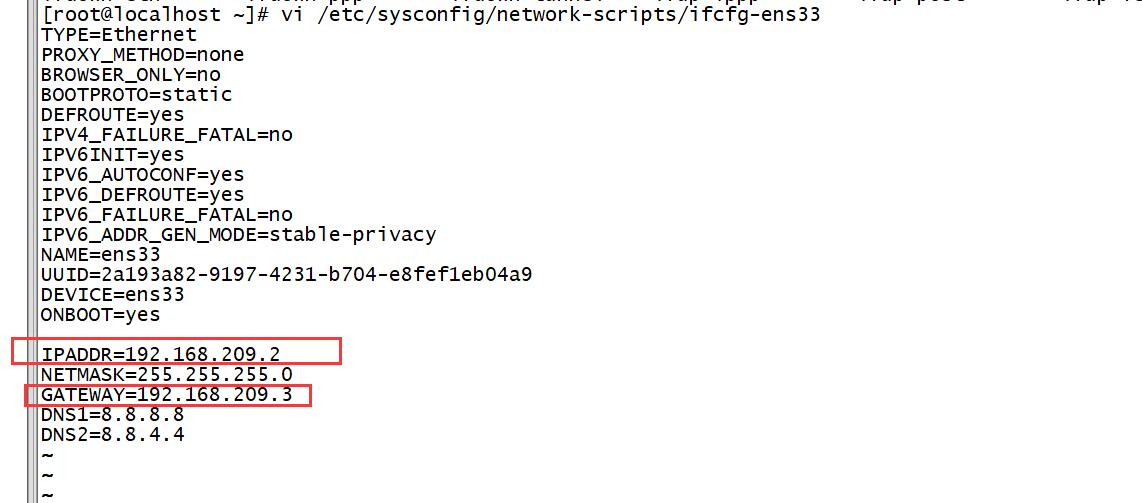Place cursor on BOOTPROTO=static line
The image size is (1142, 503).
click(x=137, y=95)
